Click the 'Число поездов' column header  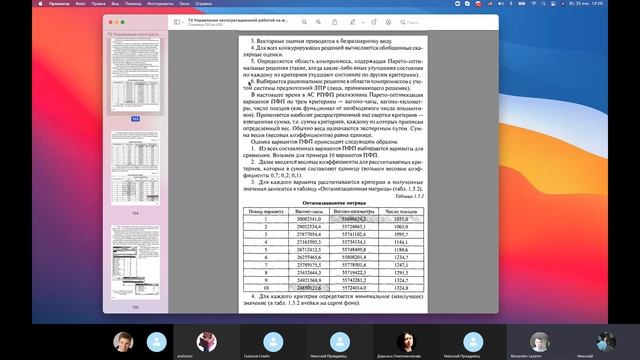(401, 211)
